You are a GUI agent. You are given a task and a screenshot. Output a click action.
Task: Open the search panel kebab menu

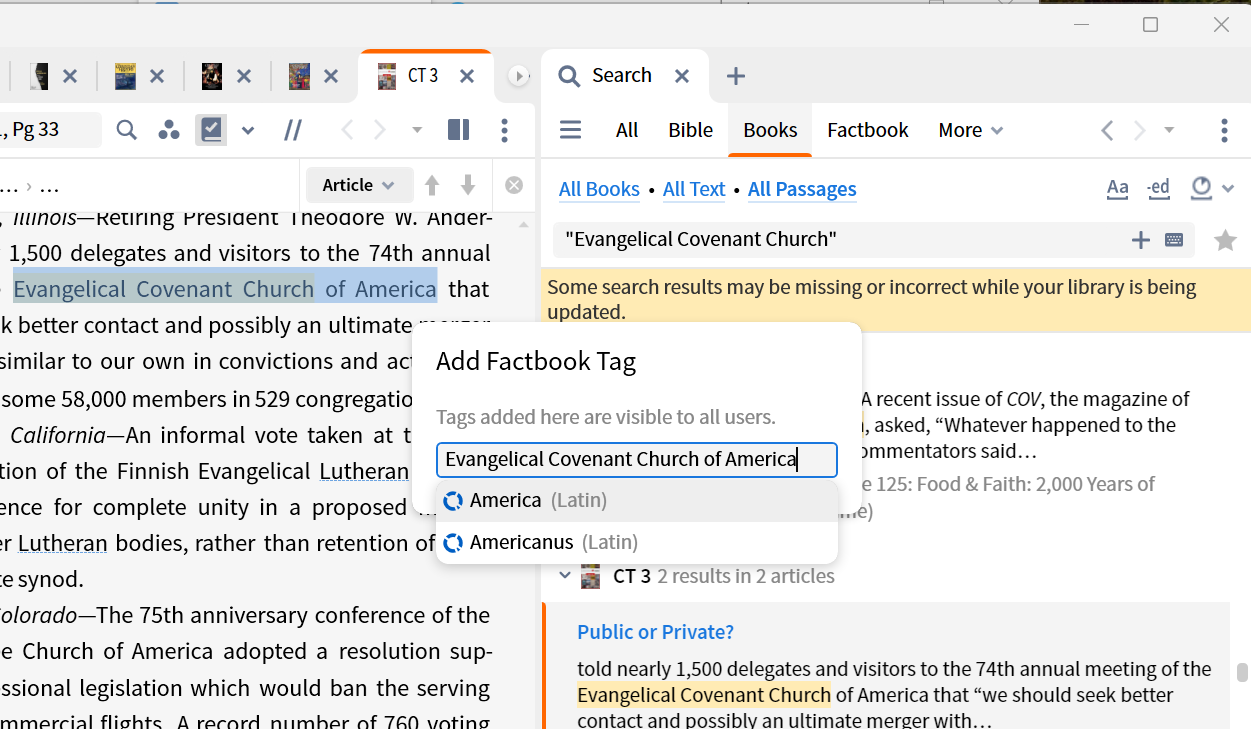(1224, 130)
